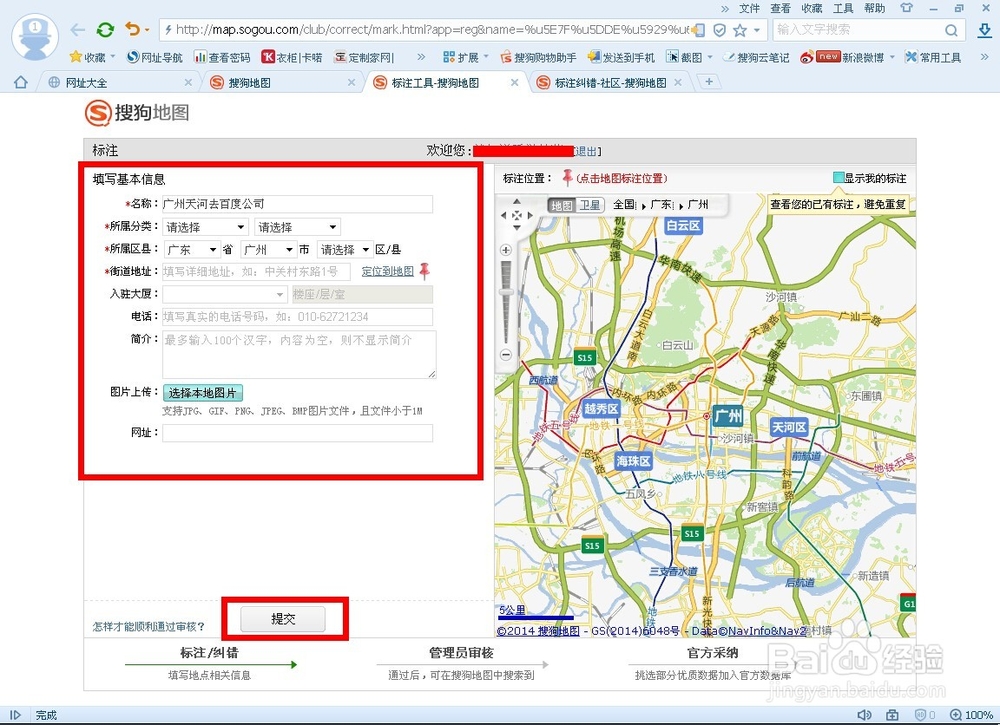The height and width of the screenshot is (725, 1000).
Task: Open 搜狗购物助手 tool
Action: (538, 57)
